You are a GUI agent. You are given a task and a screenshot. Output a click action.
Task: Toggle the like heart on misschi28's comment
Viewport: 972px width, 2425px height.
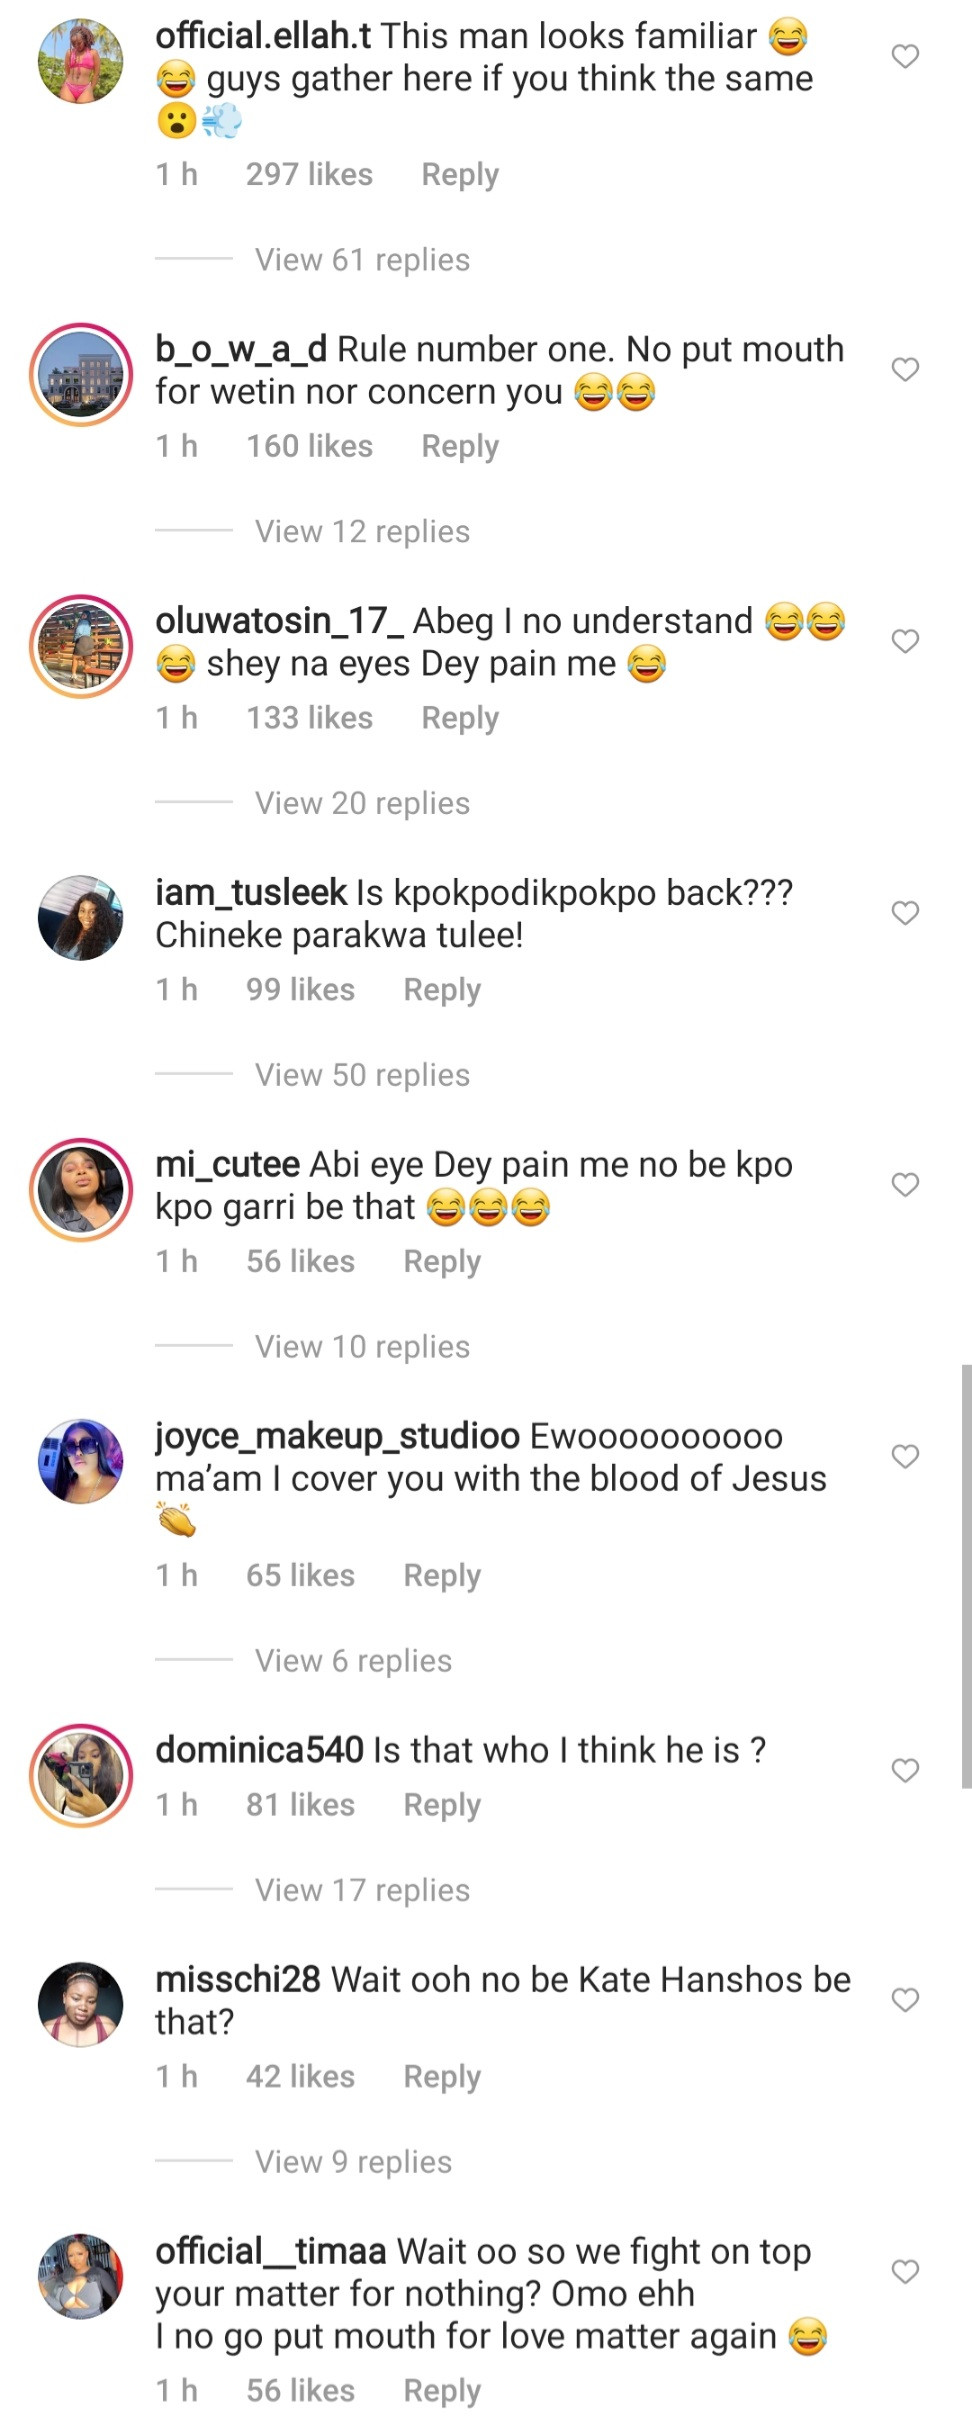906,2001
